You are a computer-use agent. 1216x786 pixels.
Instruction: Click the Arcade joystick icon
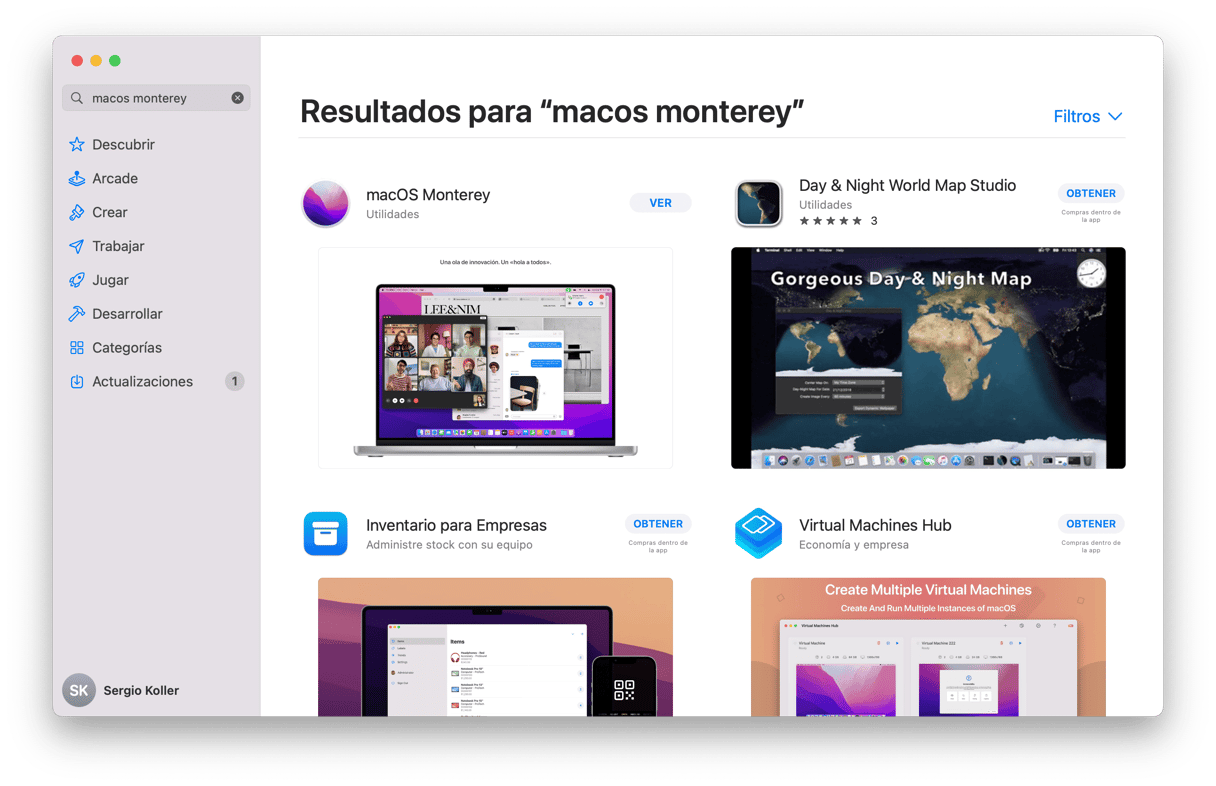77,179
